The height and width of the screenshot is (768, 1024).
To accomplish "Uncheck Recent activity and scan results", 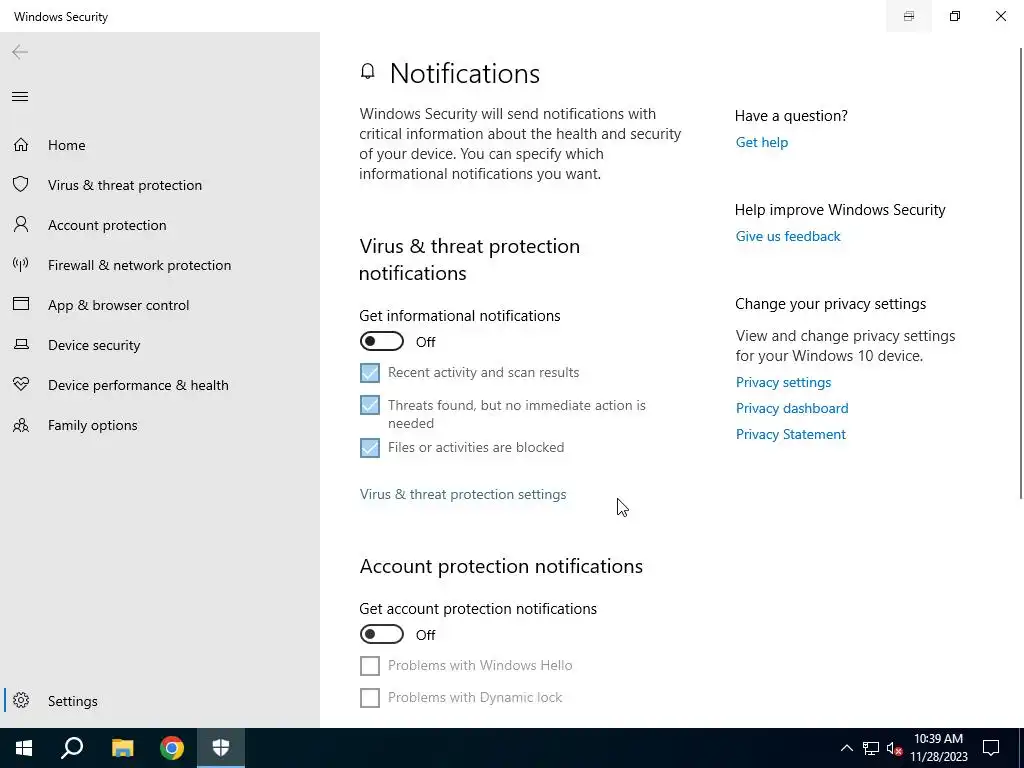I will 370,372.
